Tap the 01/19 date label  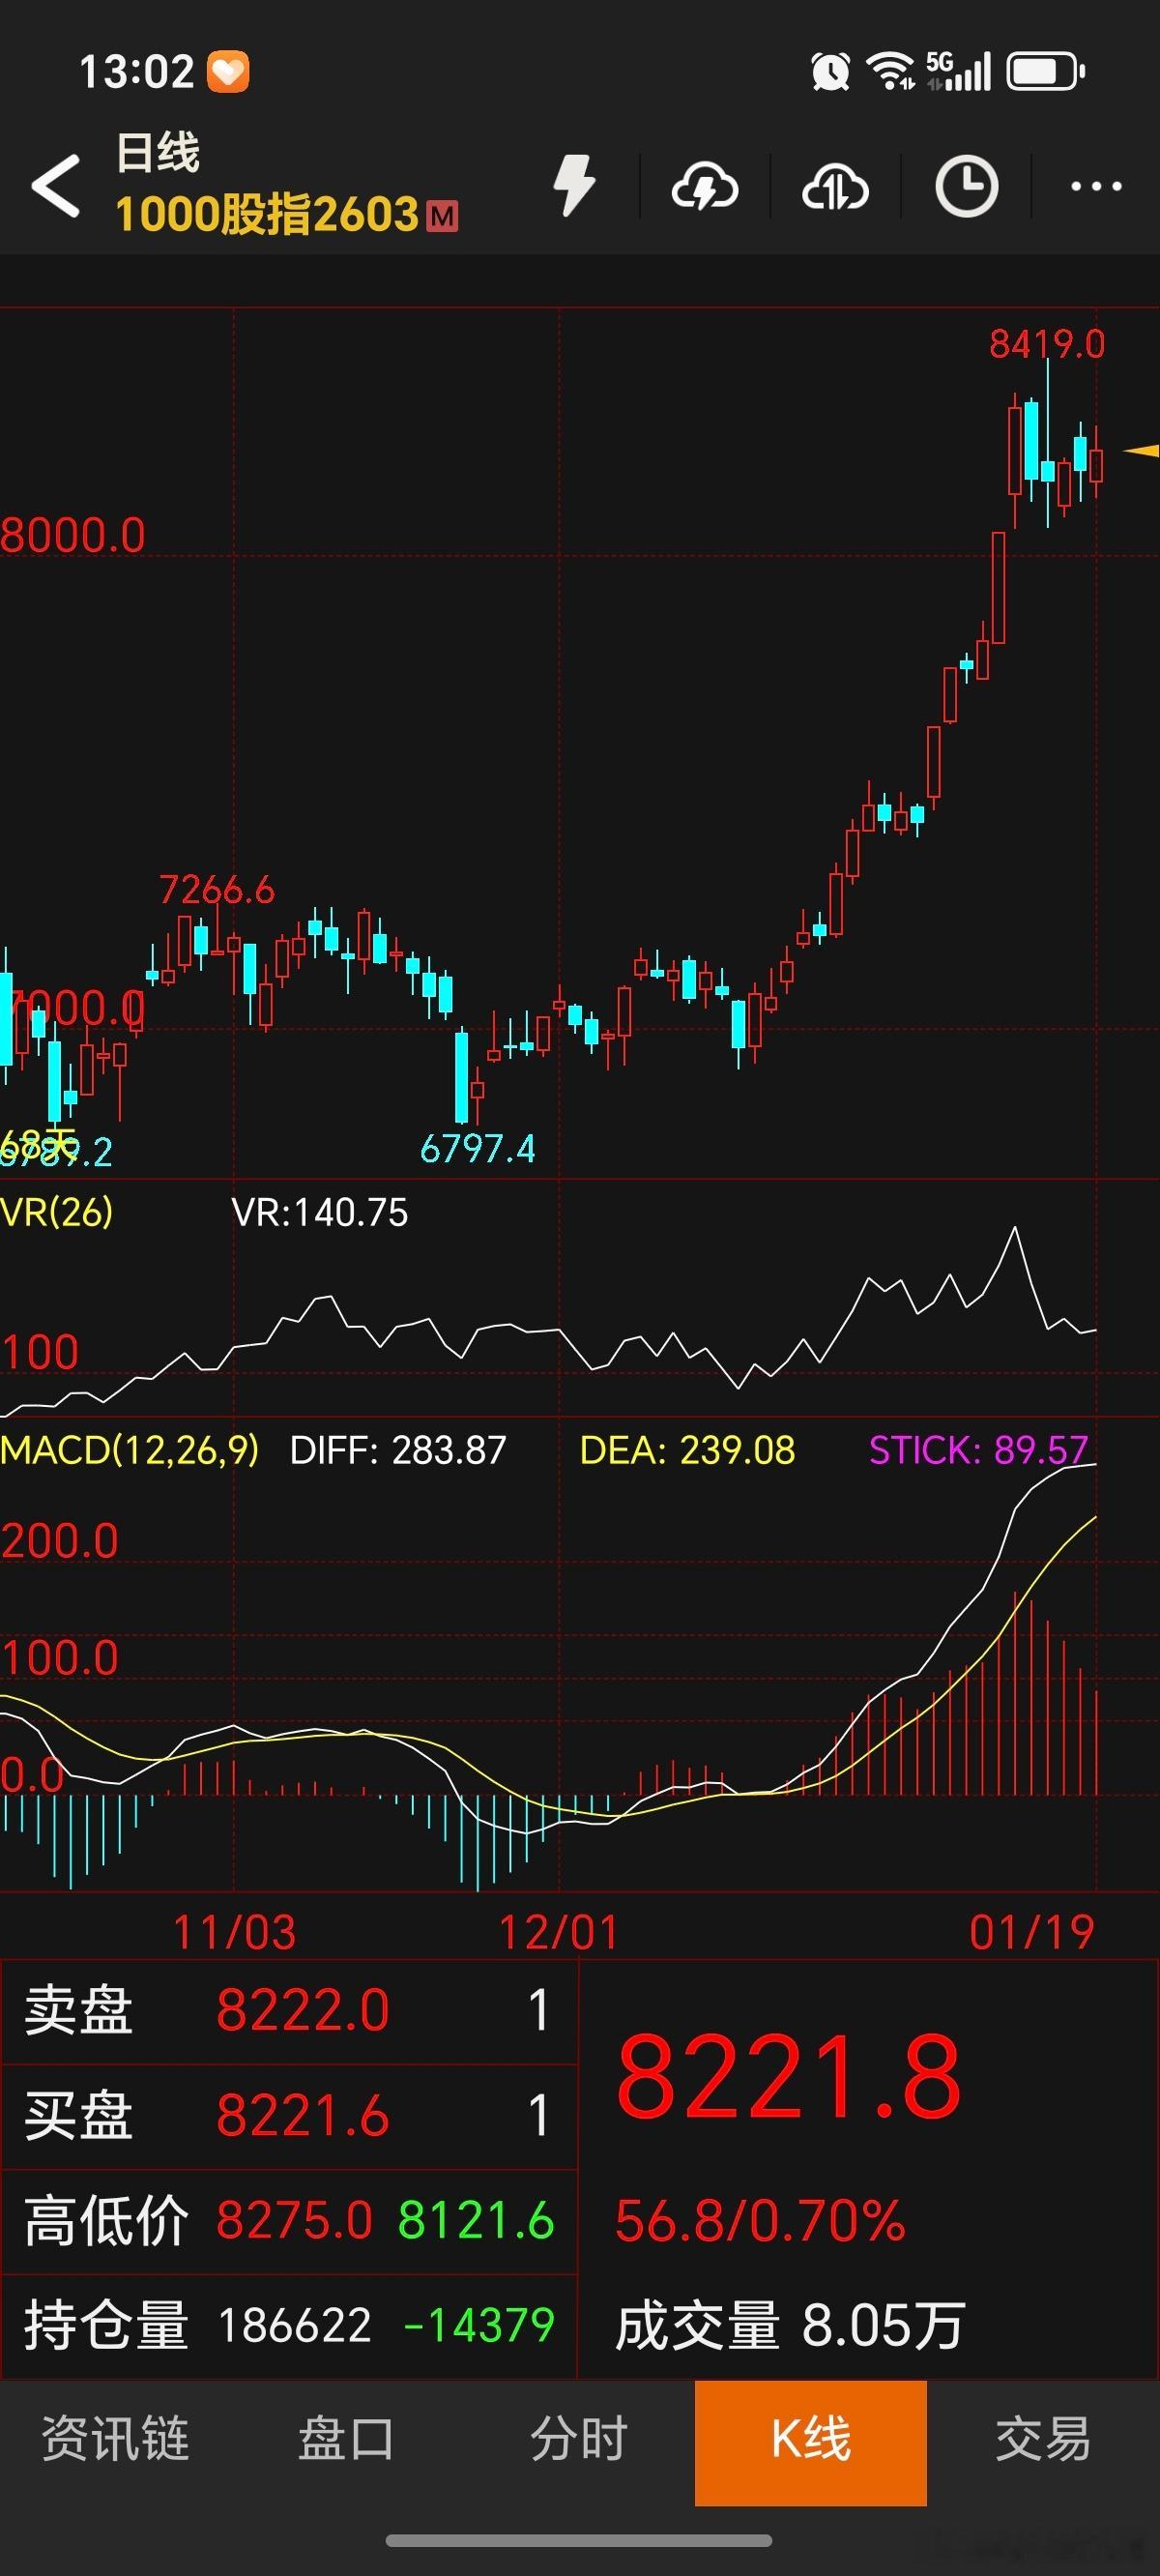point(1032,1932)
